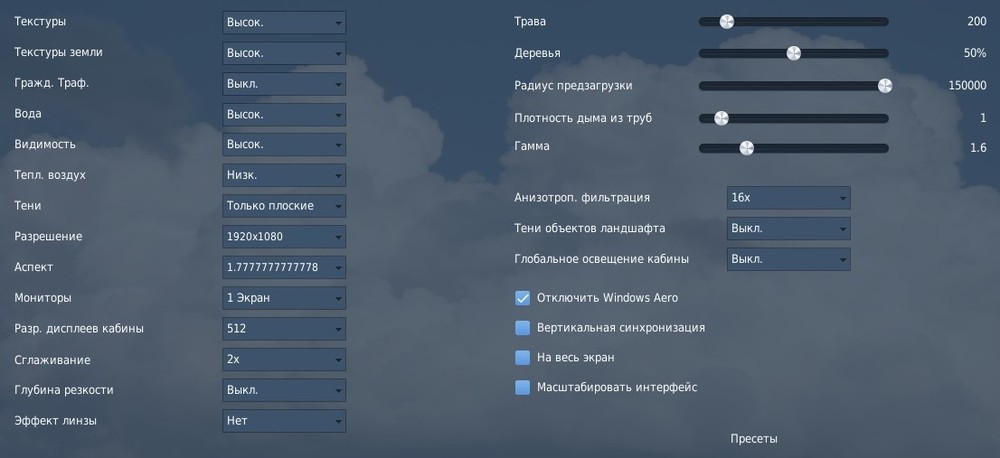Expand the Глубина резкости dropdown
The height and width of the screenshot is (458, 1000).
284,390
